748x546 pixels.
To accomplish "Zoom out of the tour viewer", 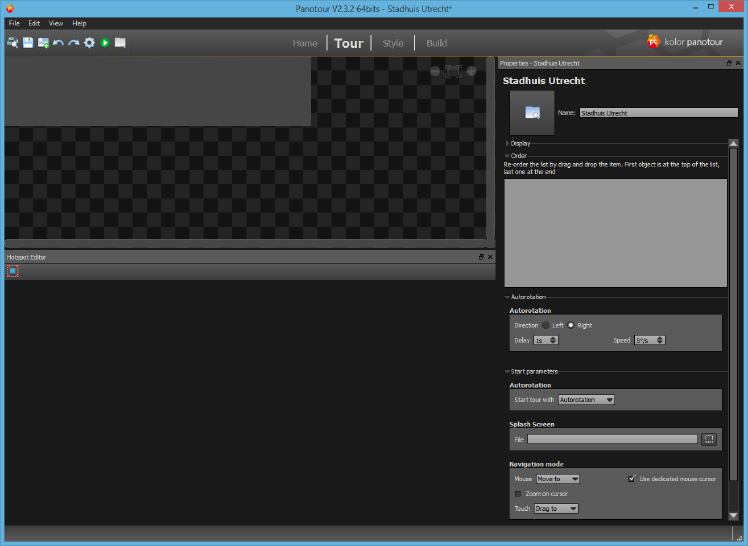I will click(435, 71).
